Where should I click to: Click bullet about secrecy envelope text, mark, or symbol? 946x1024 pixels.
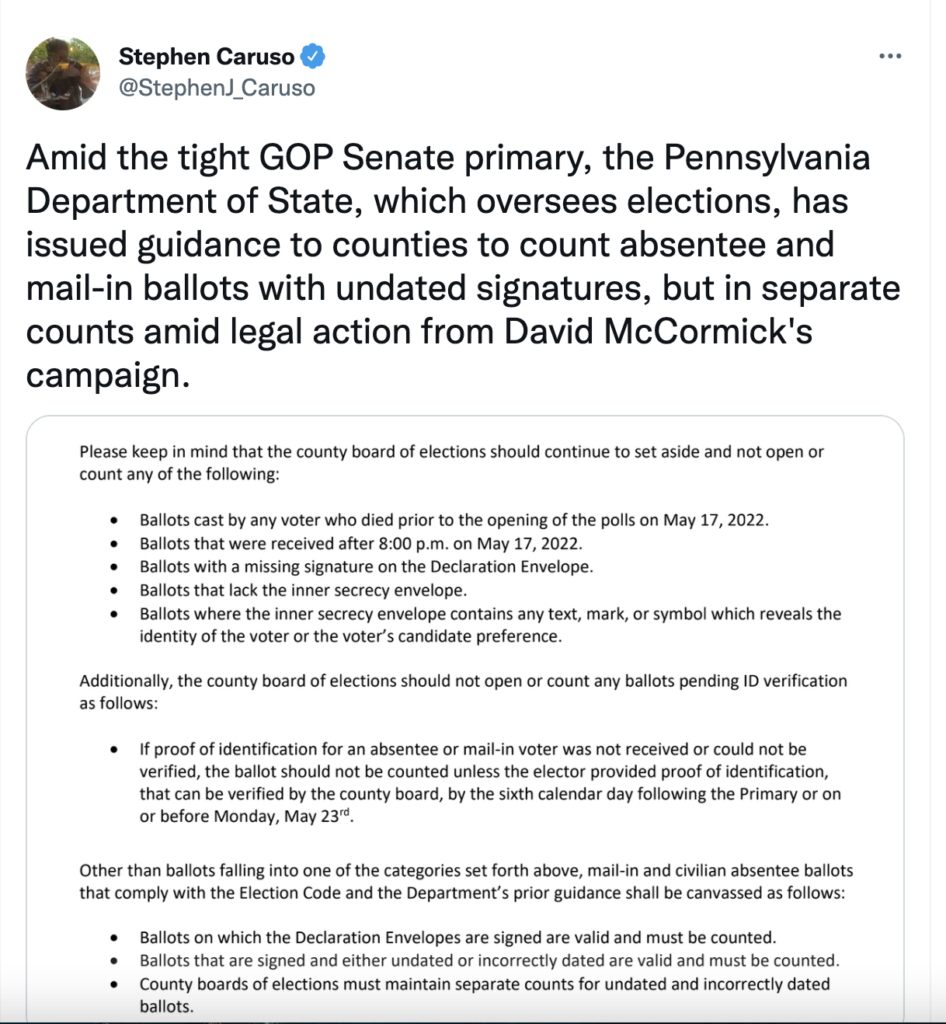[490, 623]
